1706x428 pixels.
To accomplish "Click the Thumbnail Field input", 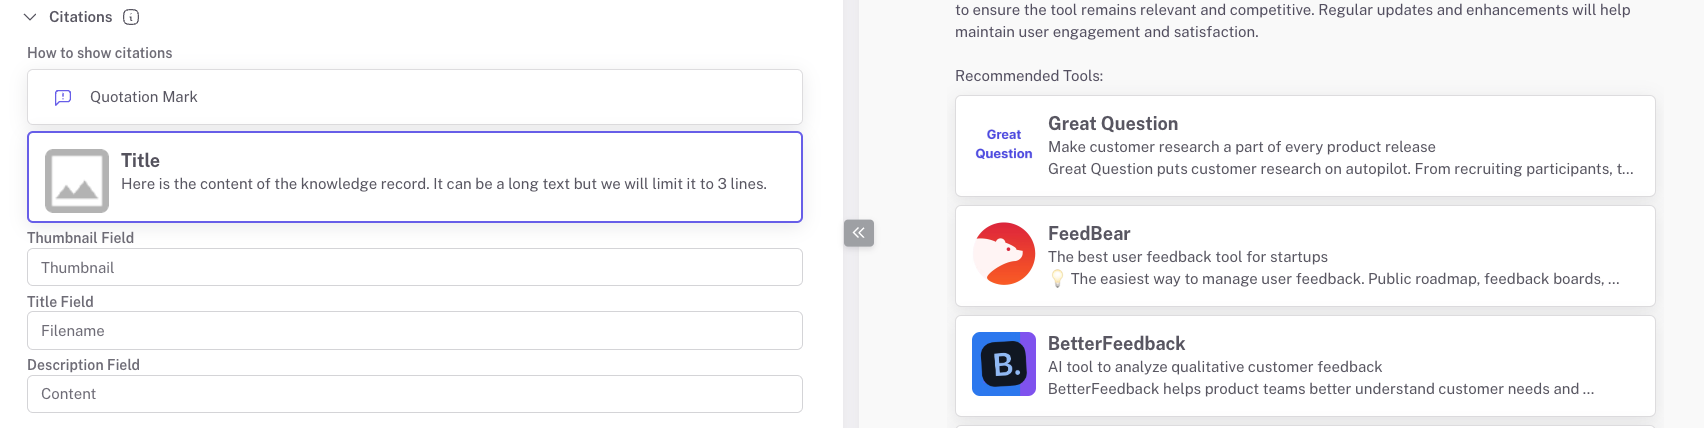I will click(414, 267).
